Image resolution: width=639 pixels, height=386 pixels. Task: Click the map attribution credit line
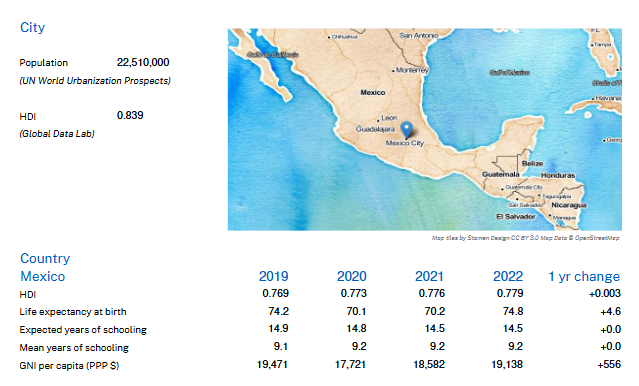[x=526, y=238]
